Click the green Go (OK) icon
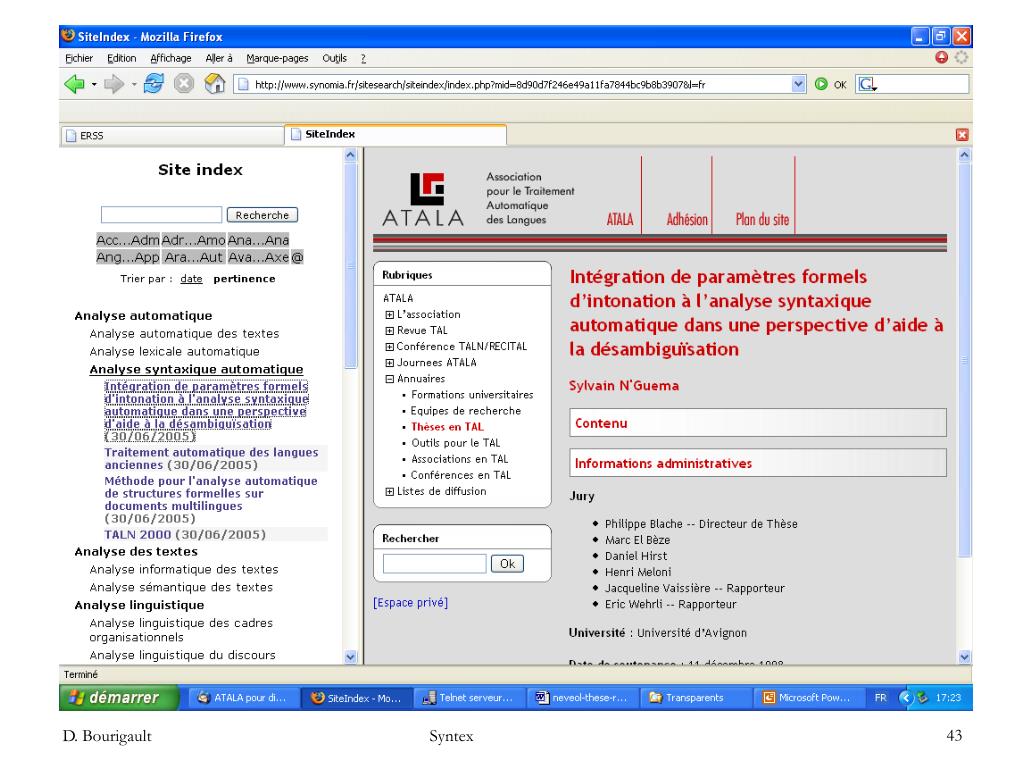Image resolution: width=1024 pixels, height=768 pixels. [x=821, y=84]
